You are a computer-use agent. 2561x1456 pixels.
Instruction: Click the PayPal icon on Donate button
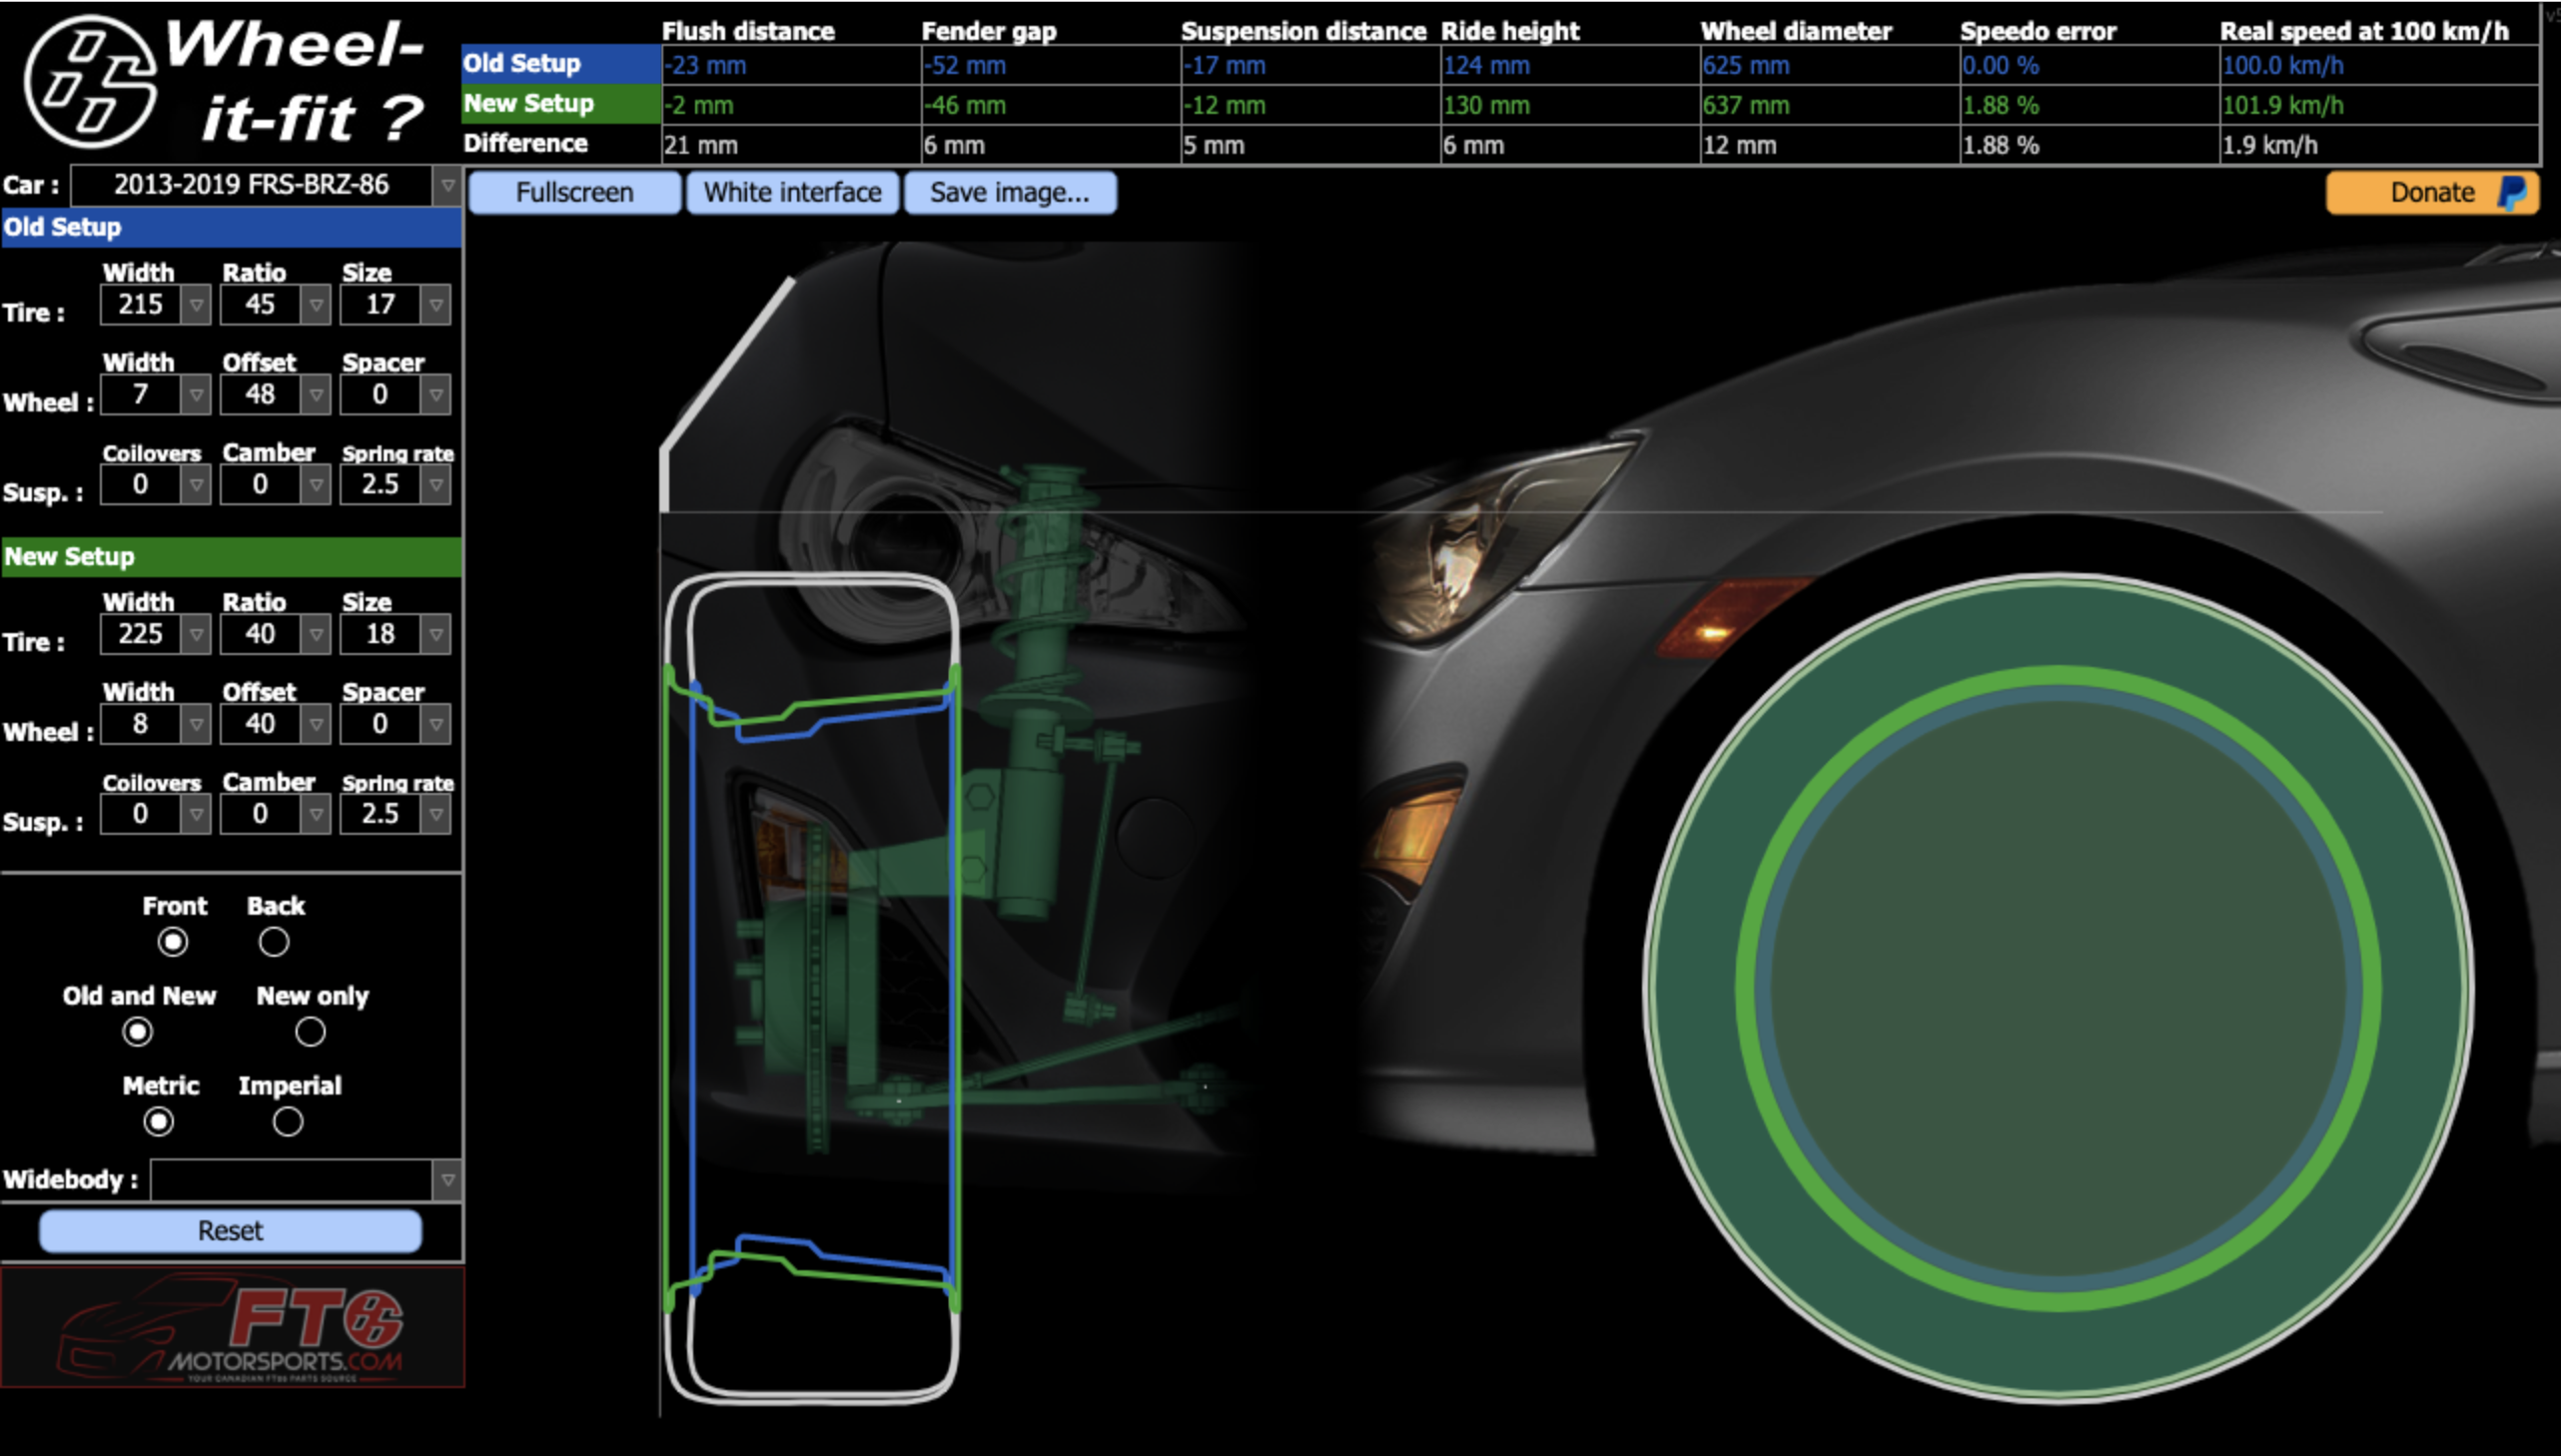pyautogui.click(x=2512, y=193)
